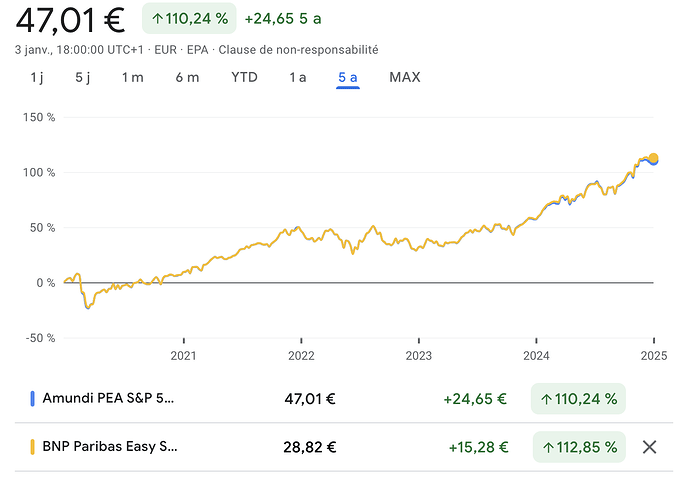Click the 110,24 % badge beside main price
Image resolution: width=690 pixels, height=479 pixels.
(x=189, y=18)
